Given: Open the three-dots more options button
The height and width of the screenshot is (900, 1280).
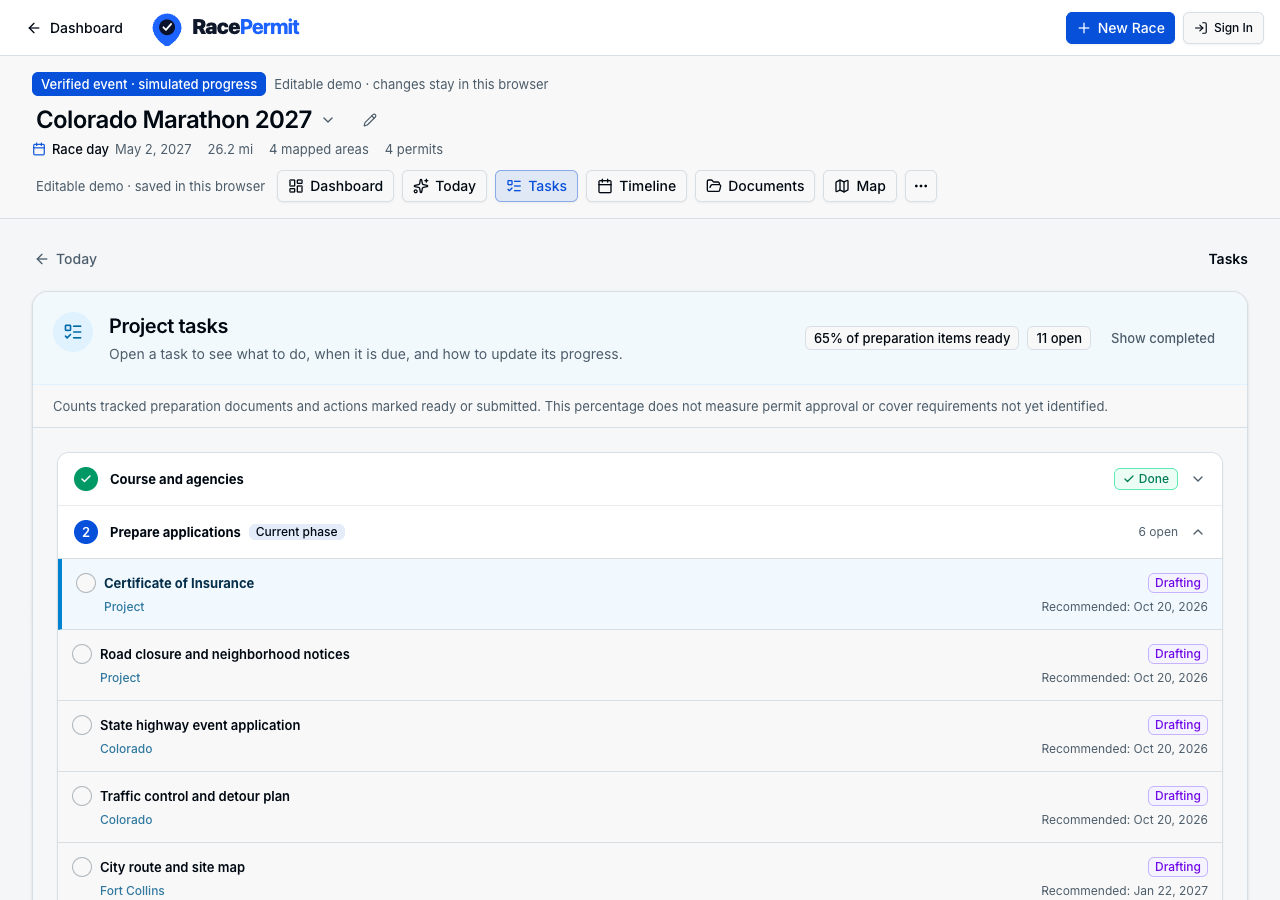Looking at the screenshot, I should [921, 186].
